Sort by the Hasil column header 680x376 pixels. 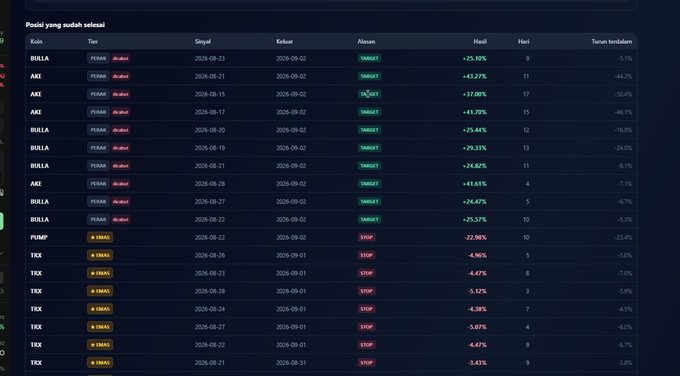coord(480,42)
